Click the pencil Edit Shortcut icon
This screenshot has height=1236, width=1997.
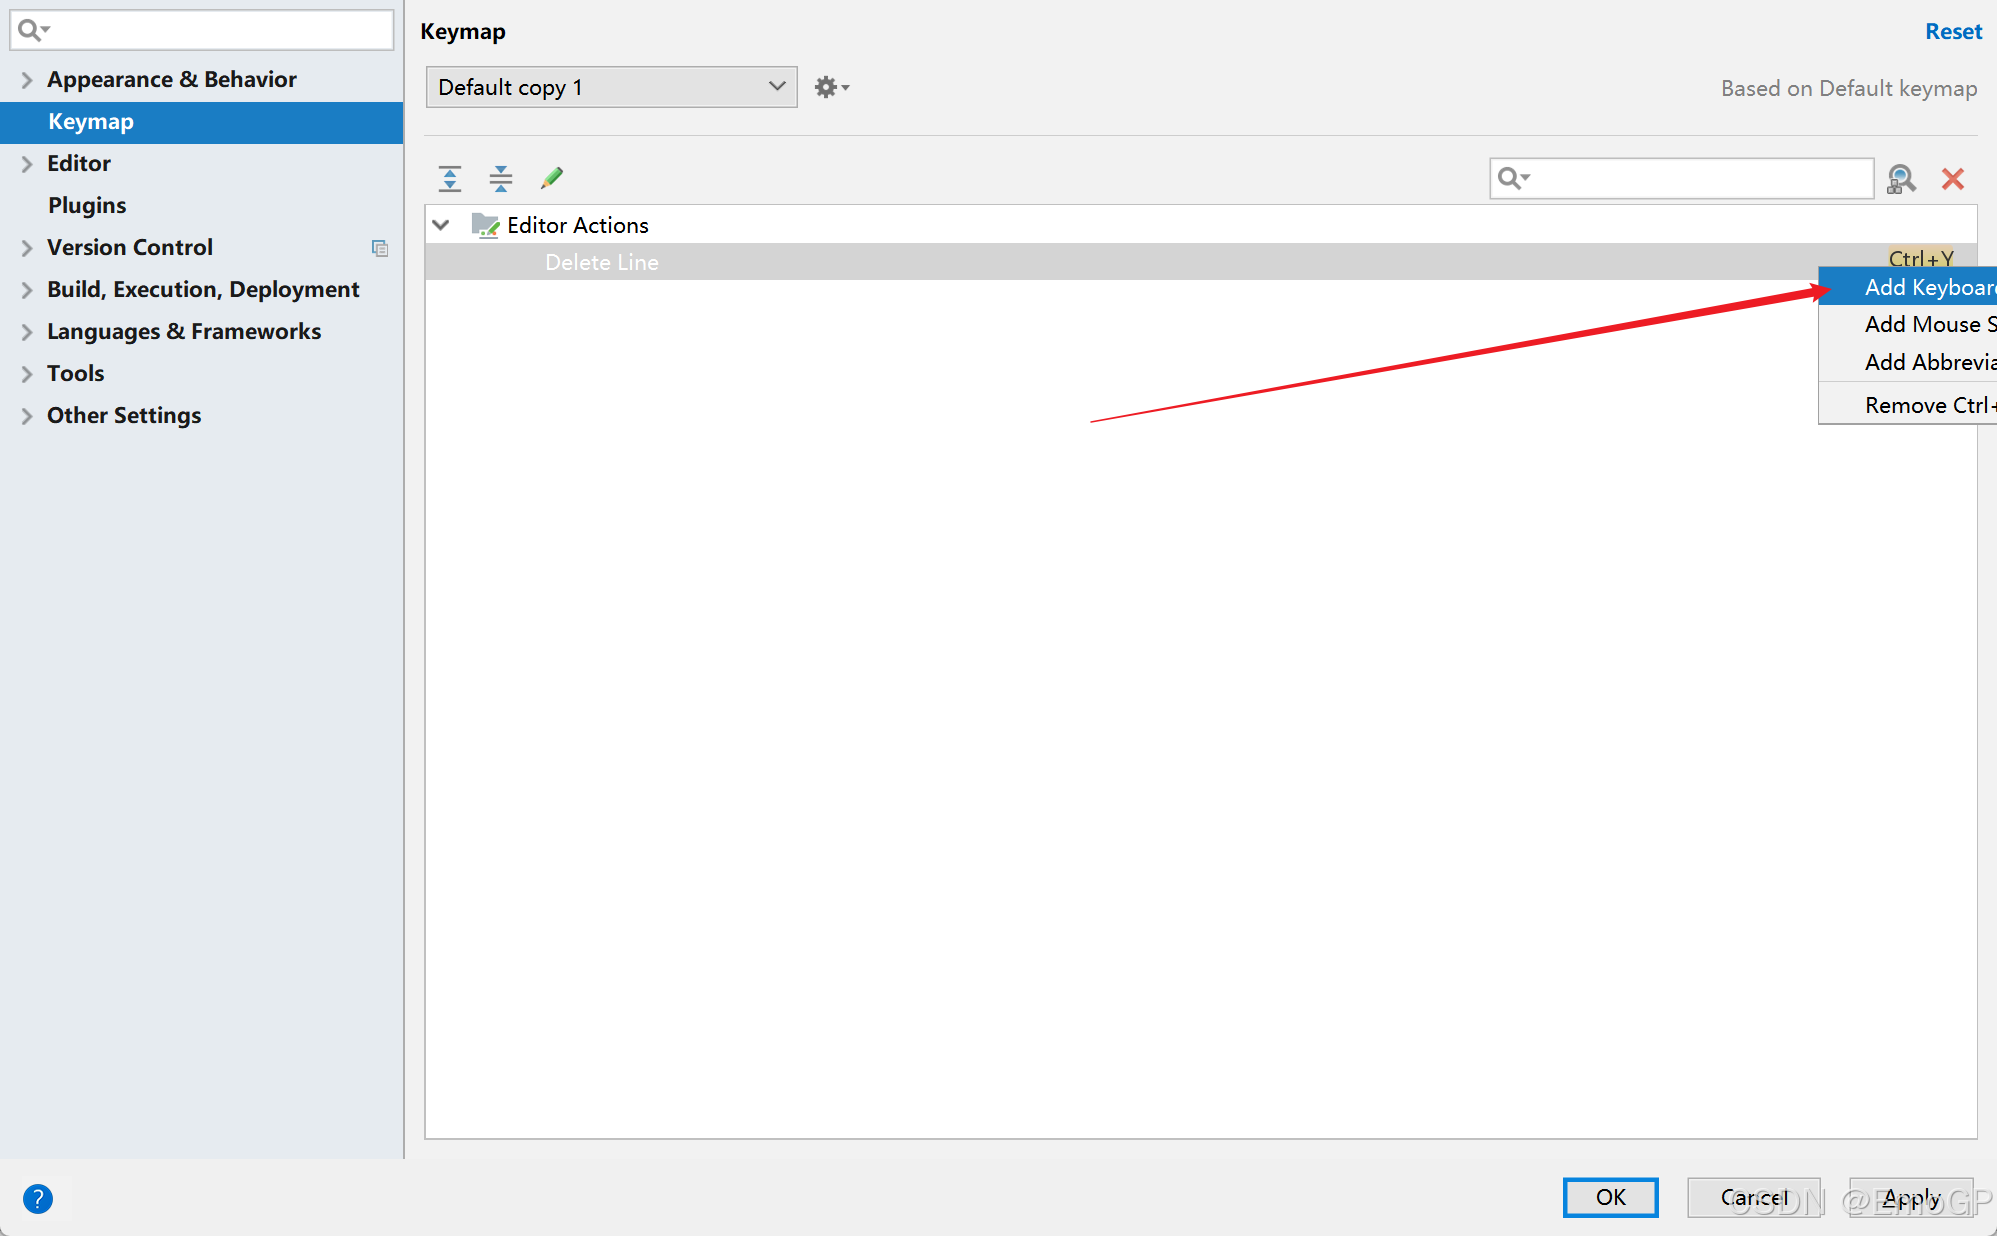click(x=552, y=178)
